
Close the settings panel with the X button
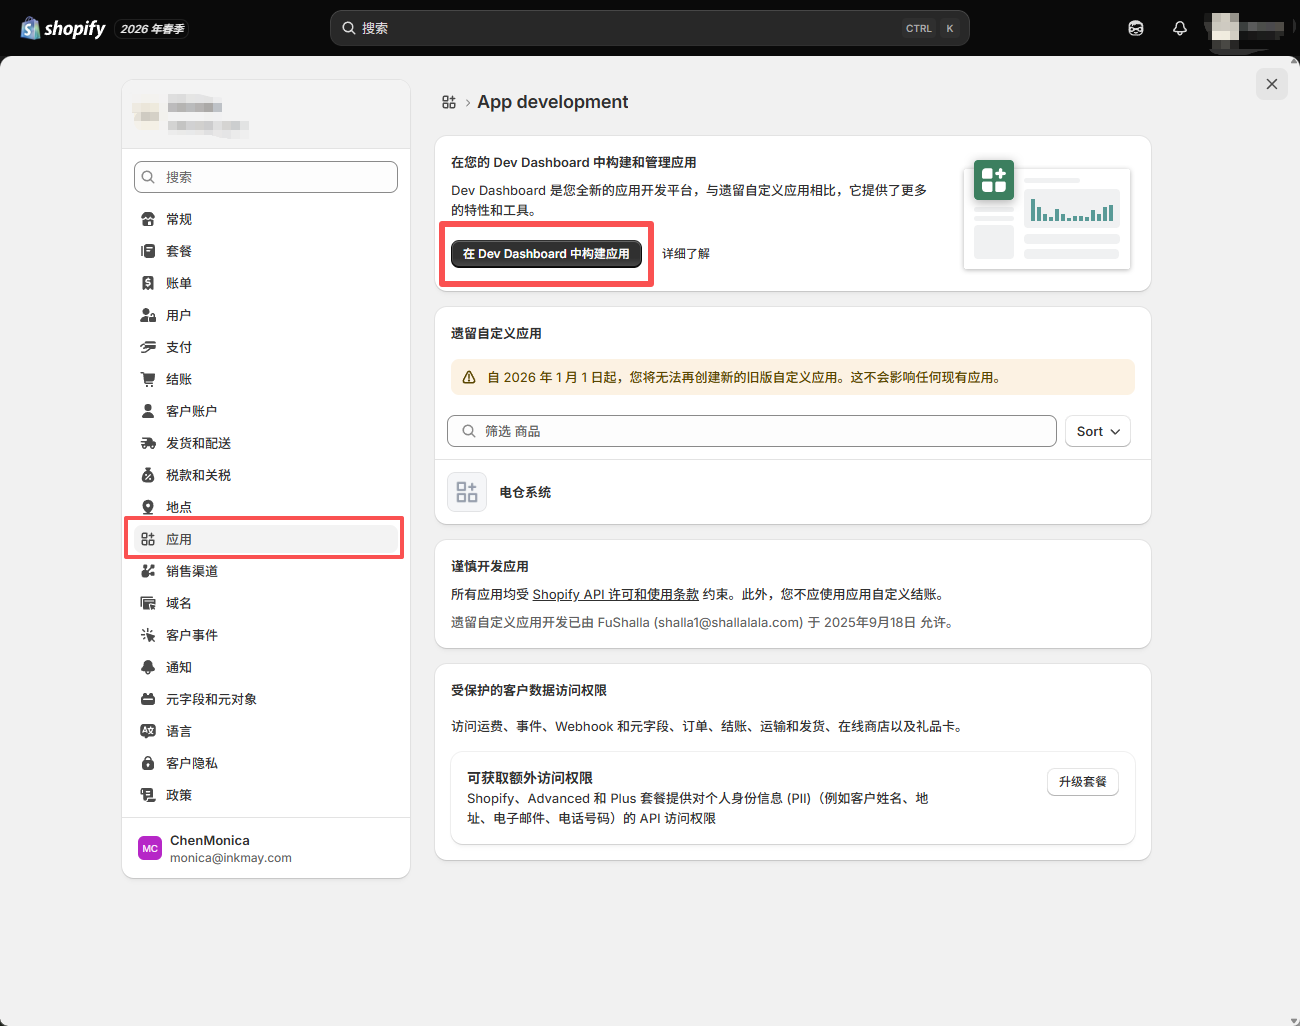[1272, 84]
